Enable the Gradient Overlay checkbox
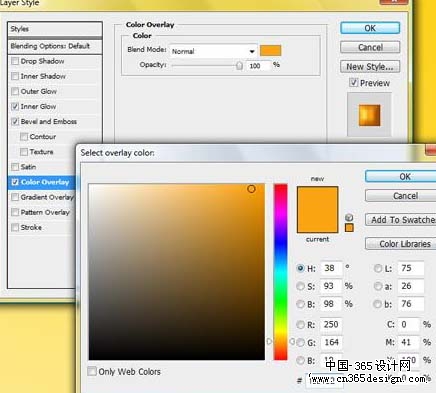 [x=15, y=197]
